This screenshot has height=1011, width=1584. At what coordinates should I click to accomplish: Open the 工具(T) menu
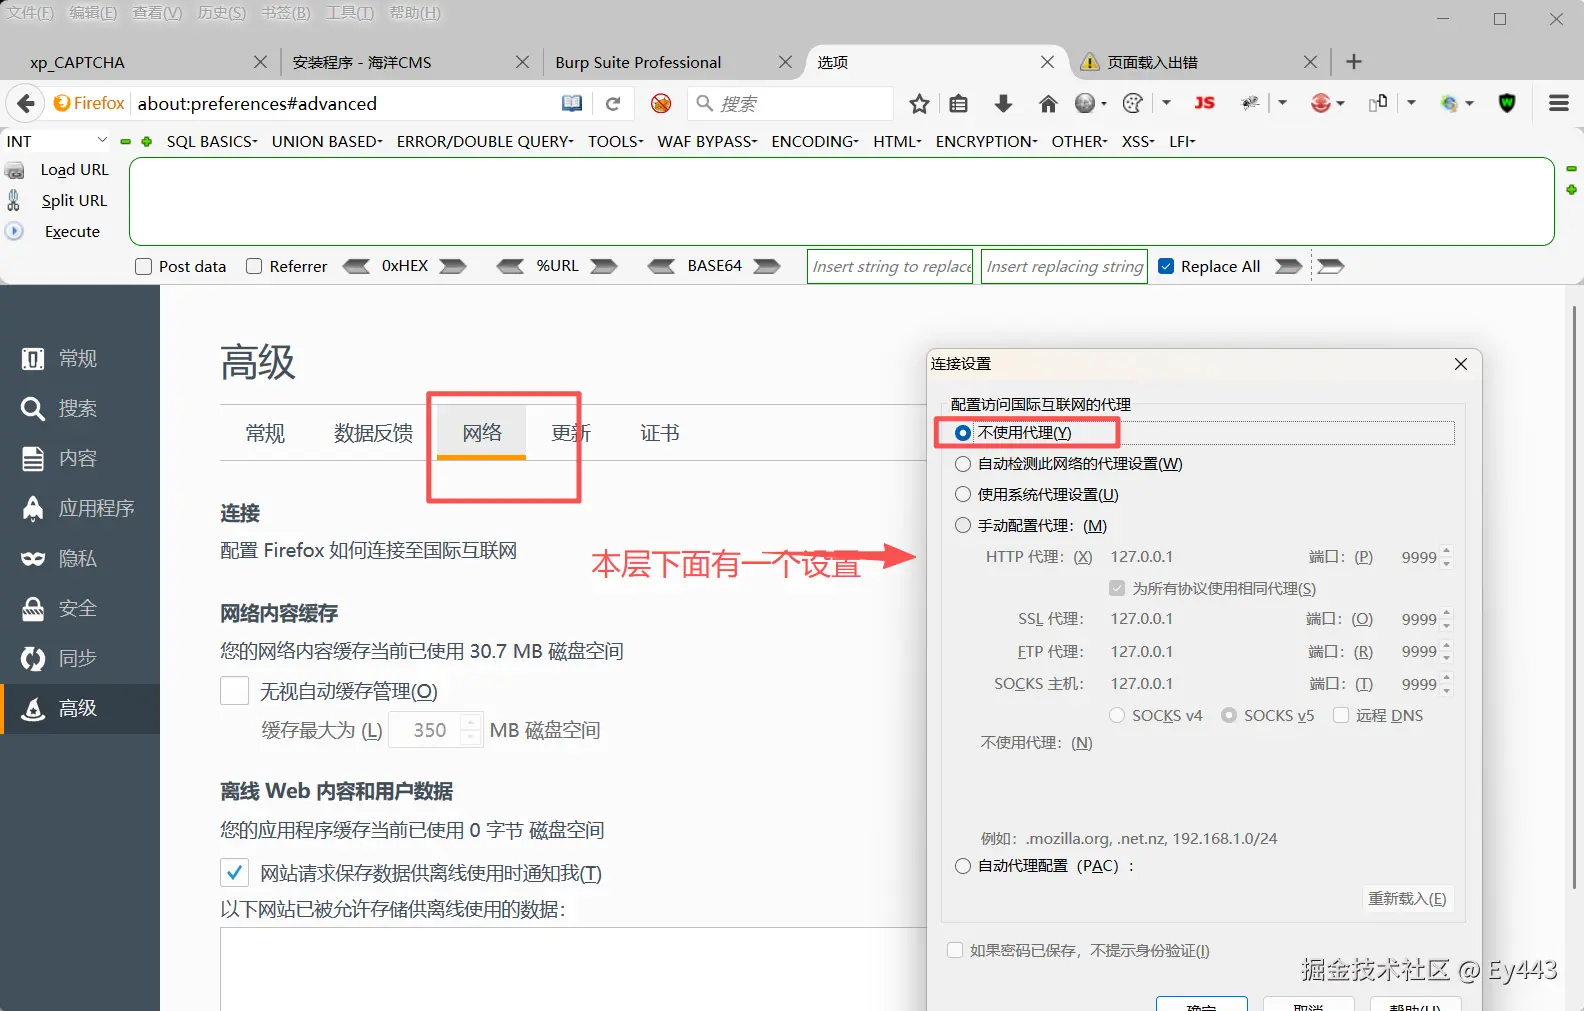click(x=350, y=13)
